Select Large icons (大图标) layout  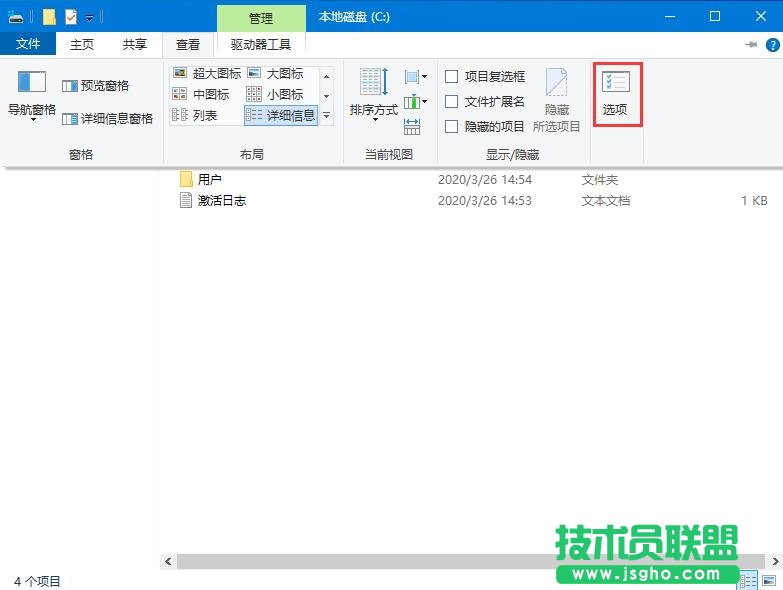[276, 73]
